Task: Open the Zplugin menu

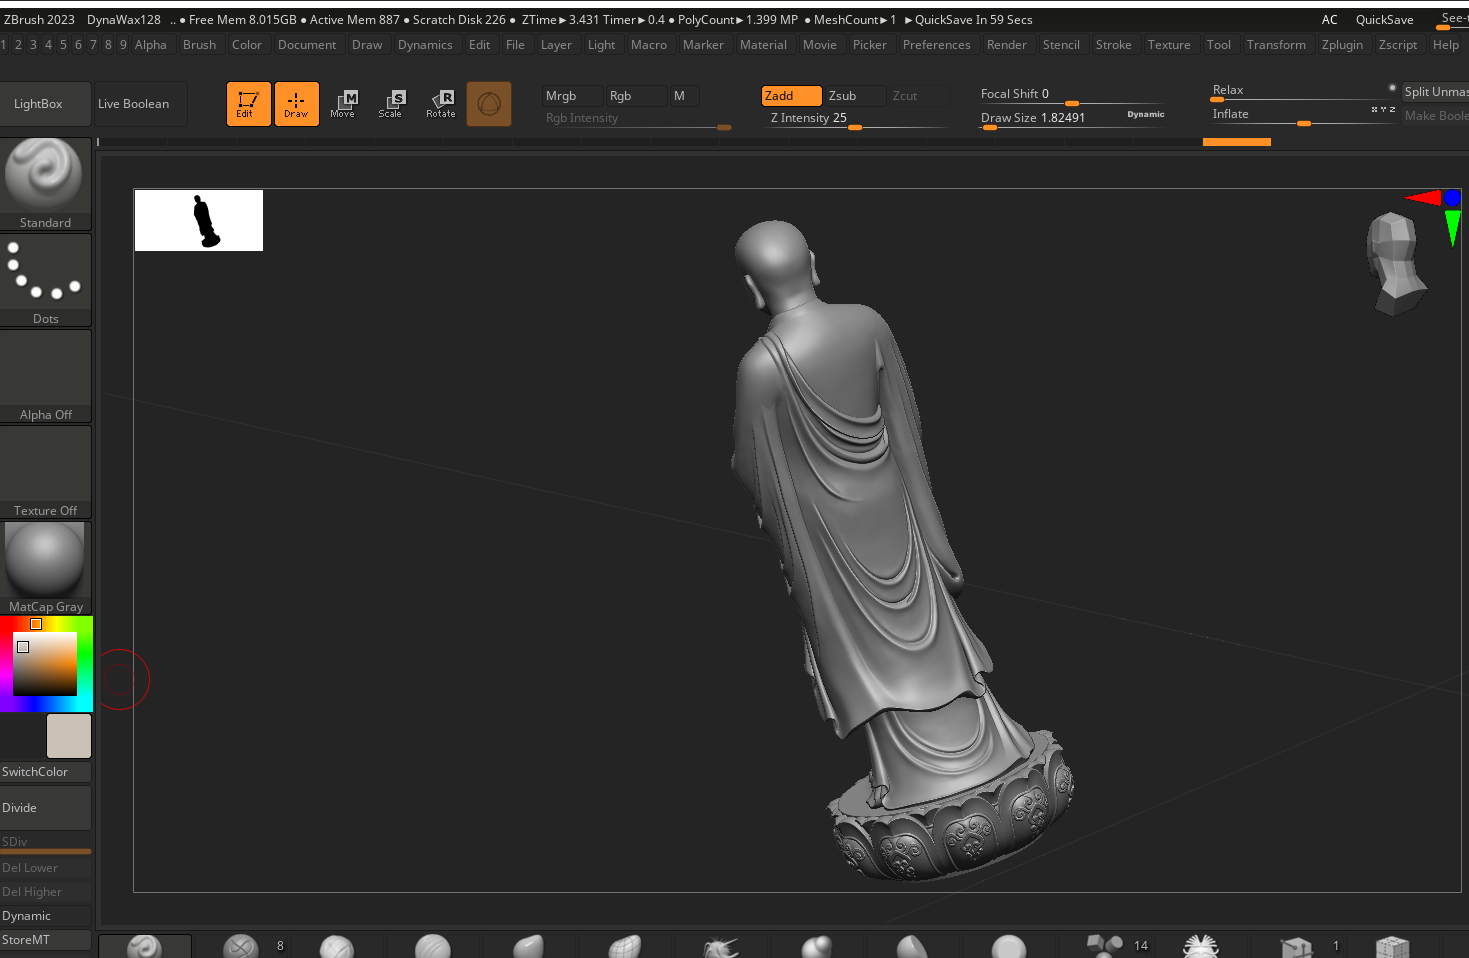Action: click(x=1341, y=45)
